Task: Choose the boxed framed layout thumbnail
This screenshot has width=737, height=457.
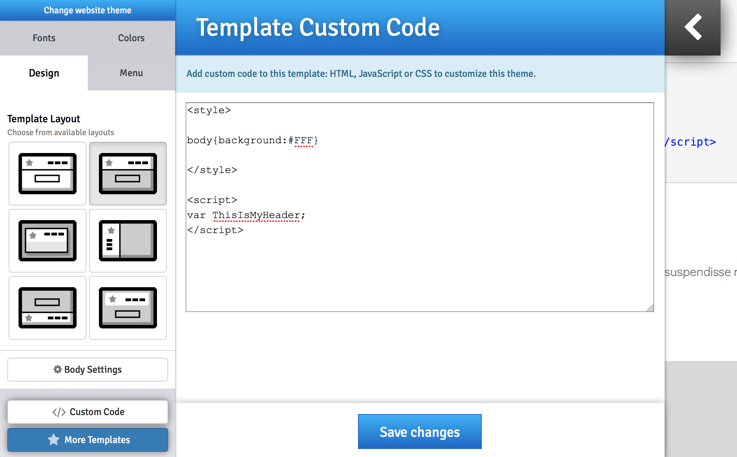Action: pyautogui.click(x=47, y=241)
